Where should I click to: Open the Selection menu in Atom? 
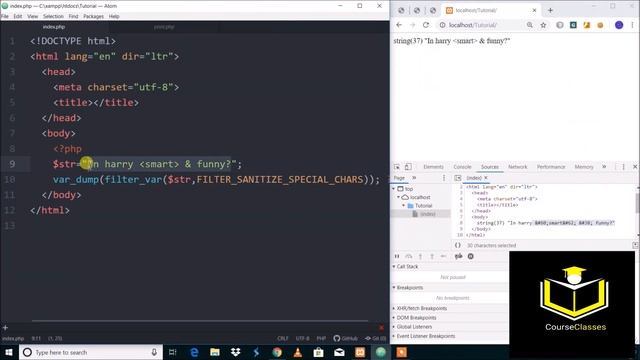click(x=53, y=16)
